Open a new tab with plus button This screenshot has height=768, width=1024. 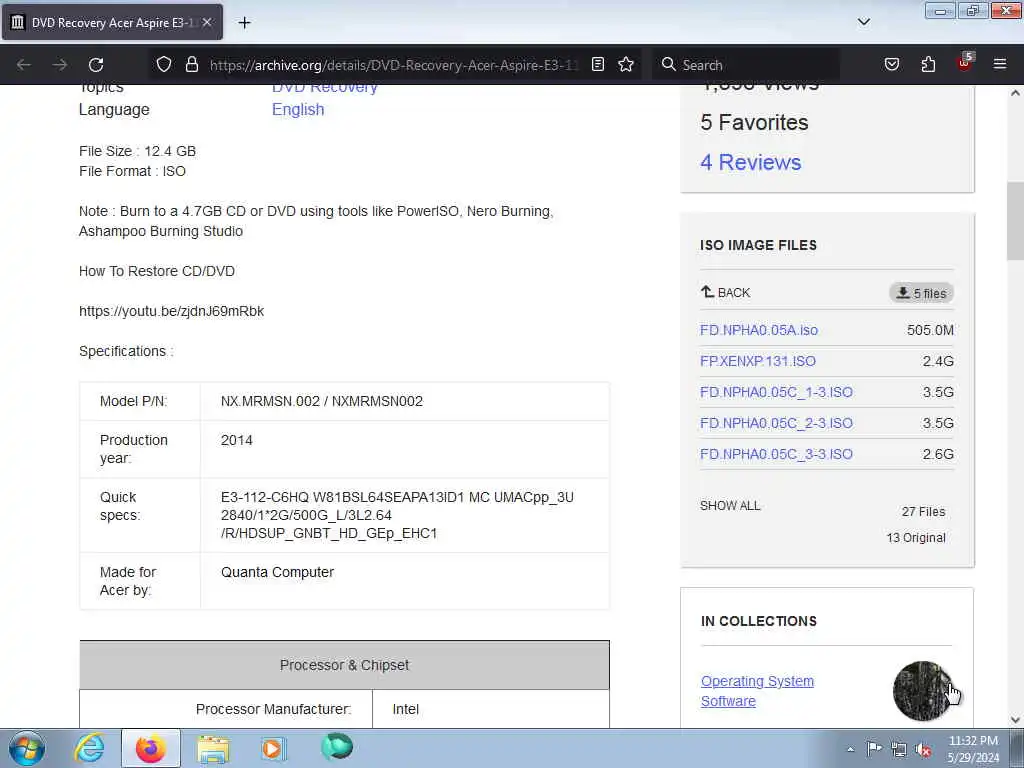pos(244,23)
